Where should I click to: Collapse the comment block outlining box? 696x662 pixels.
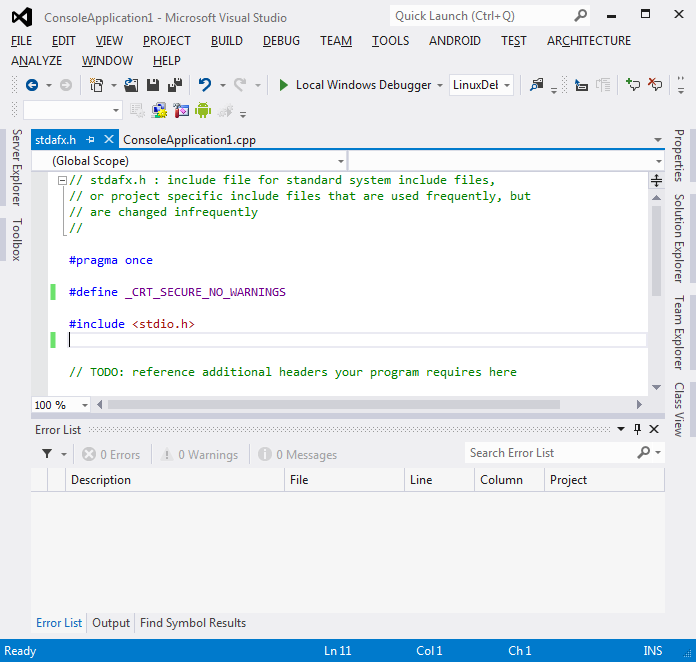[x=62, y=180]
